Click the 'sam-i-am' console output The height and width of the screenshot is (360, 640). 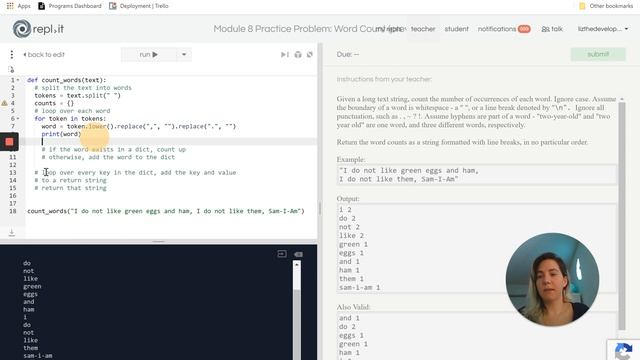point(38,356)
